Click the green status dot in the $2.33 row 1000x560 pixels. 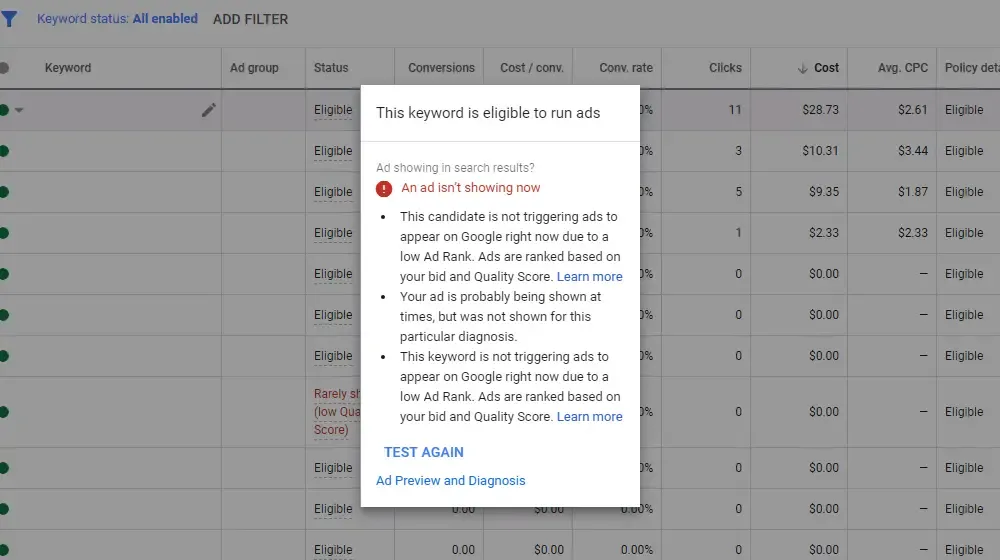point(4,233)
